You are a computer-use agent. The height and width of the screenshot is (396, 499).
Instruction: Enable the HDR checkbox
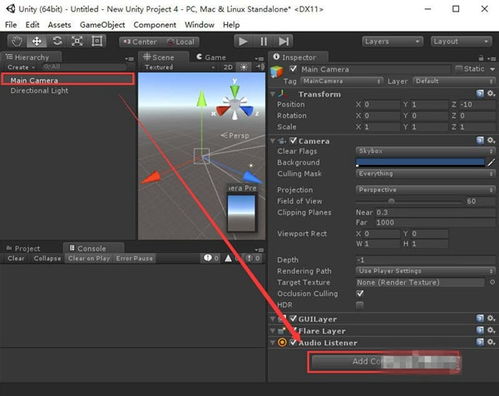click(360, 305)
